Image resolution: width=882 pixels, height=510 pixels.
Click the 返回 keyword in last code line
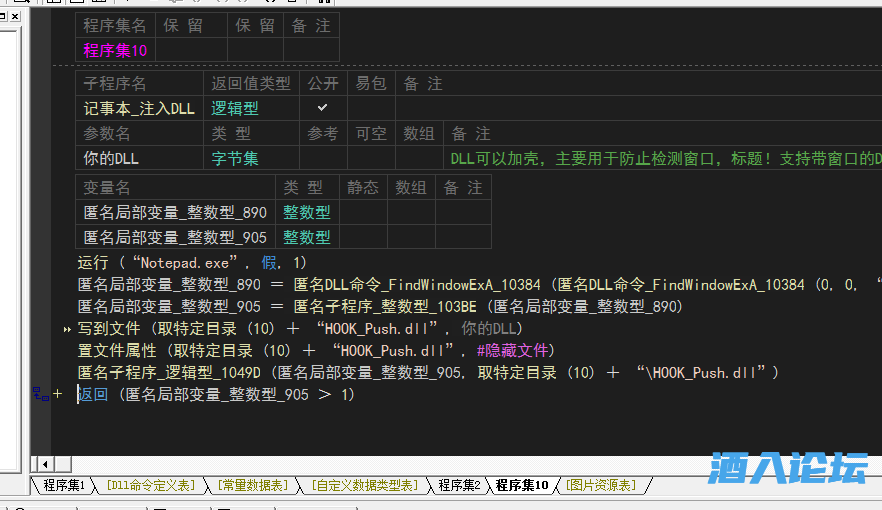[x=93, y=395]
